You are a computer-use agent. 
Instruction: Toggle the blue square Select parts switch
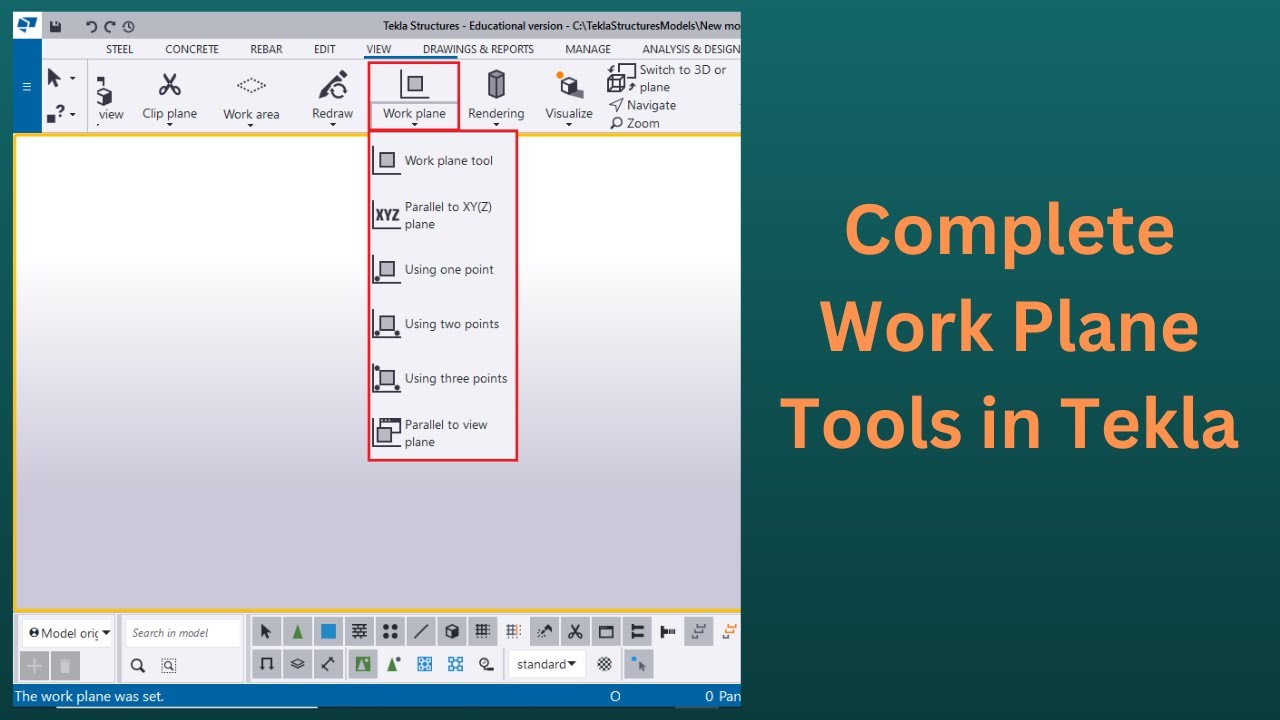click(x=328, y=631)
